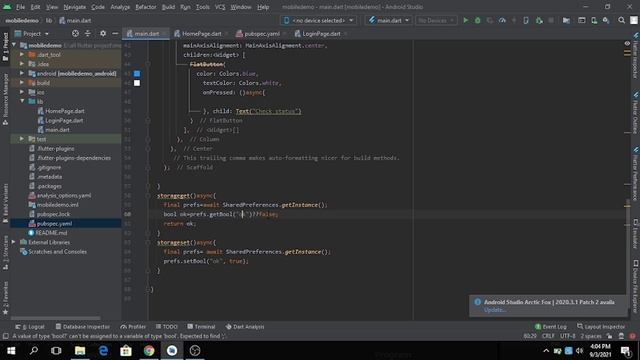Screen dimensions: 640x360
Task: Collapse all in Project panel toolbar
Action: (x=88, y=33)
